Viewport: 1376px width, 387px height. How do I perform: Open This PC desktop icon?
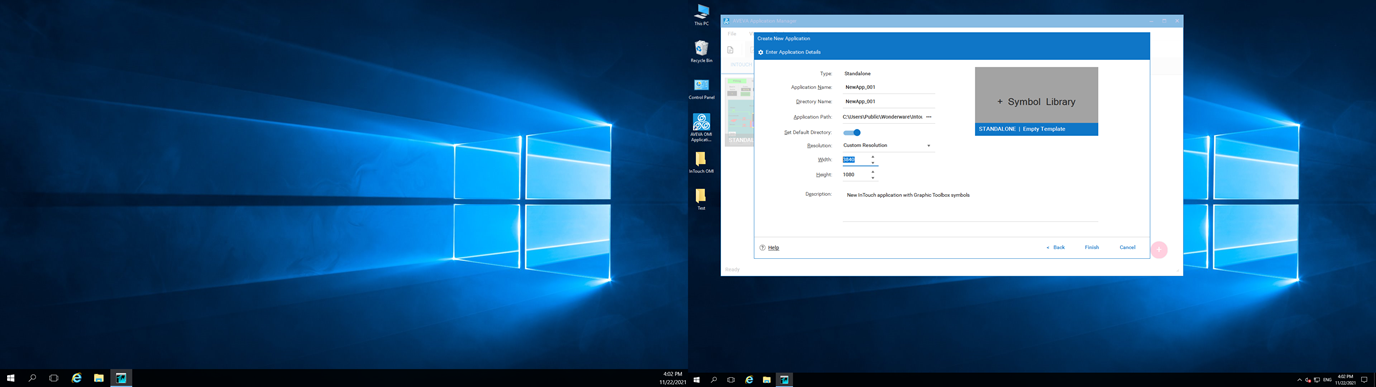[x=701, y=14]
